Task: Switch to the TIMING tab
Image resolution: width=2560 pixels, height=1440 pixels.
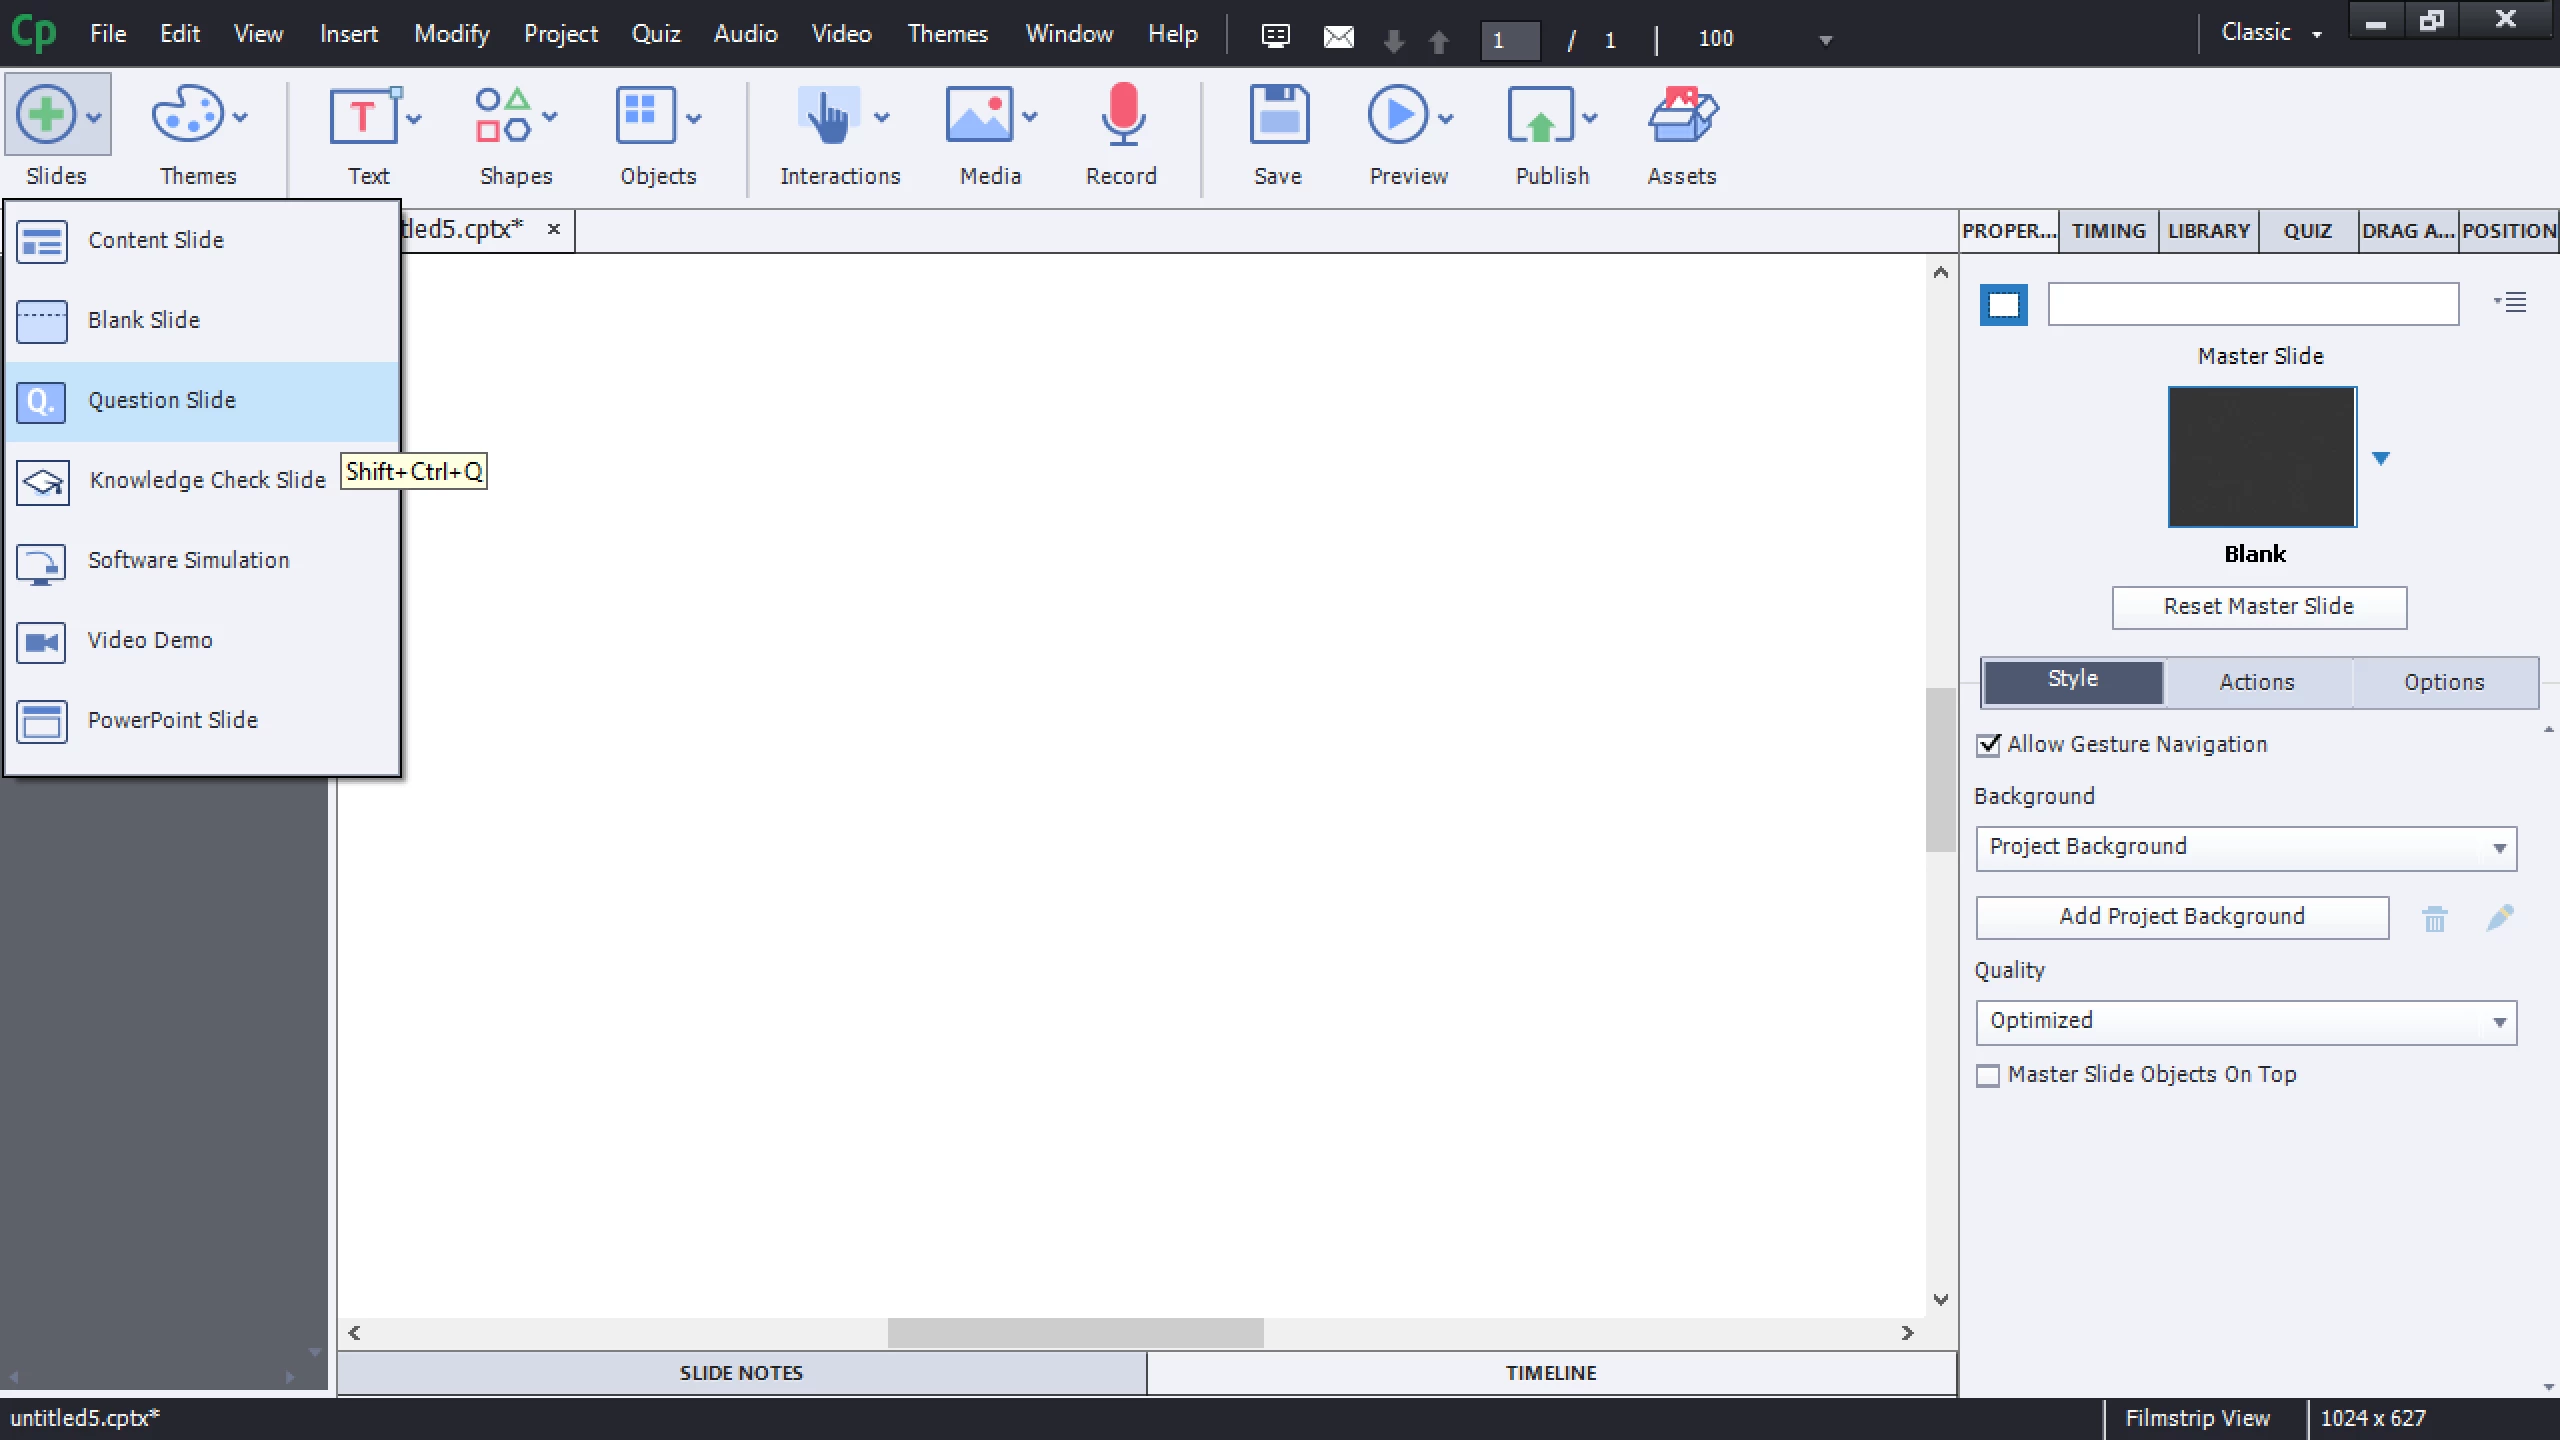Action: pos(2108,231)
